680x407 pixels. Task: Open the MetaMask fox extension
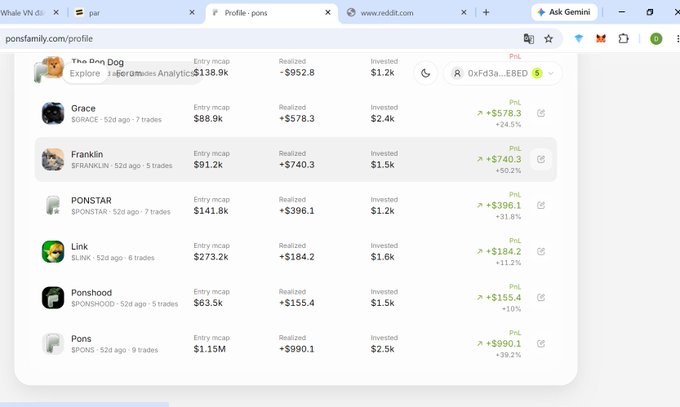[601, 39]
